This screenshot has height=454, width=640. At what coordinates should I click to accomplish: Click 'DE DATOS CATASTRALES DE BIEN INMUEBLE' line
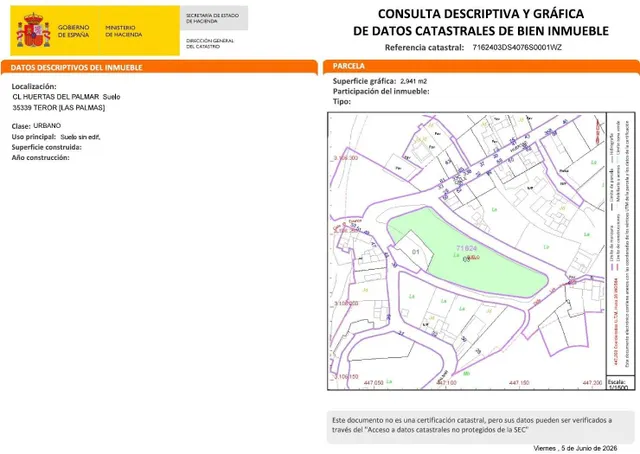(x=481, y=31)
